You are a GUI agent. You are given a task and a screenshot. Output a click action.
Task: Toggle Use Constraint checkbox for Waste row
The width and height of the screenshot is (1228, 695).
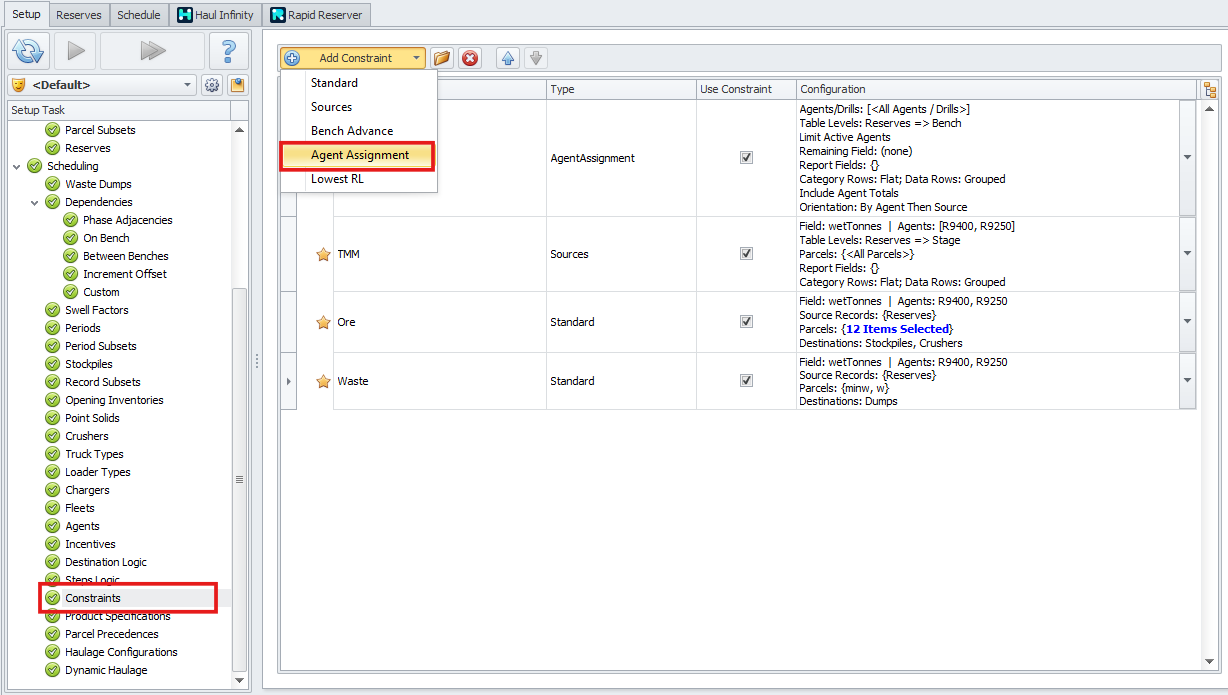(746, 381)
